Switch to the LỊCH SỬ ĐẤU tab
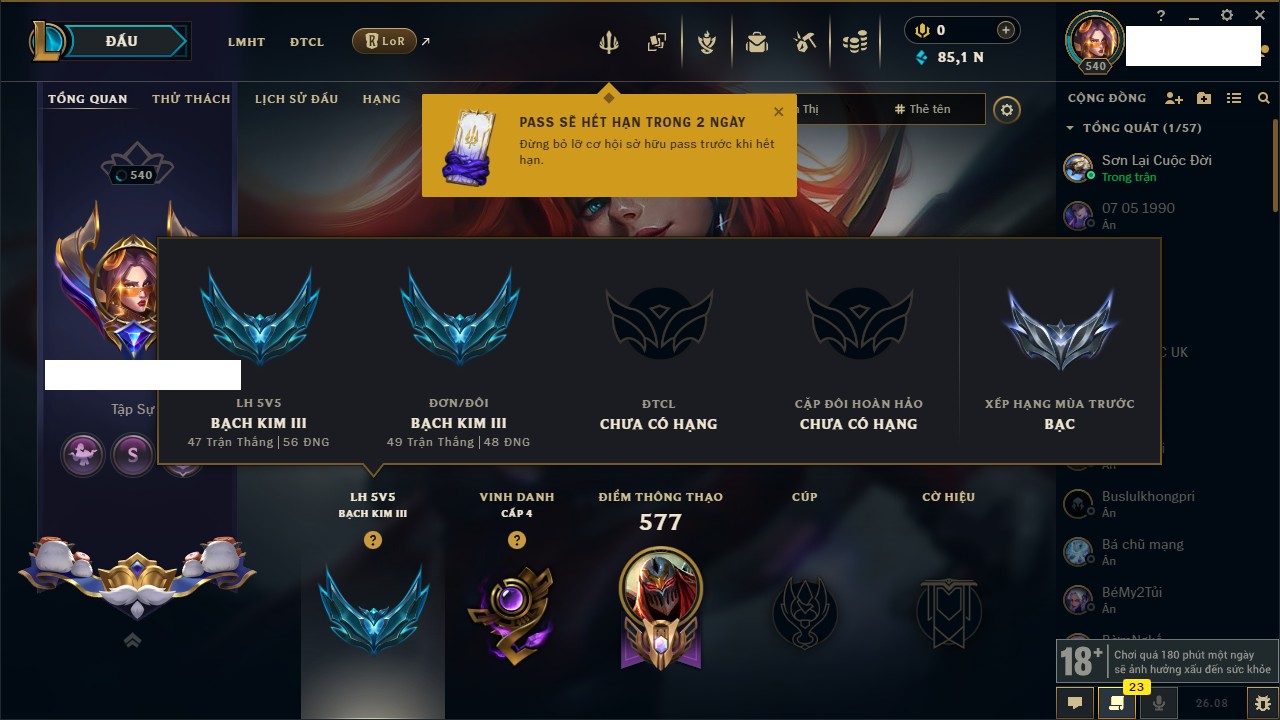The height and width of the screenshot is (720, 1280). pyautogui.click(x=296, y=99)
